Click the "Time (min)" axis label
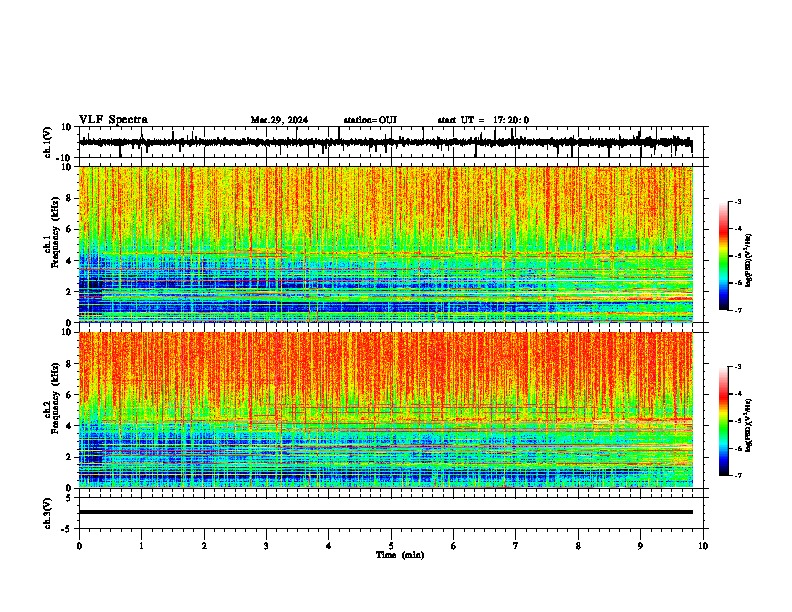Viewport: 792px width, 612px height. [400, 555]
